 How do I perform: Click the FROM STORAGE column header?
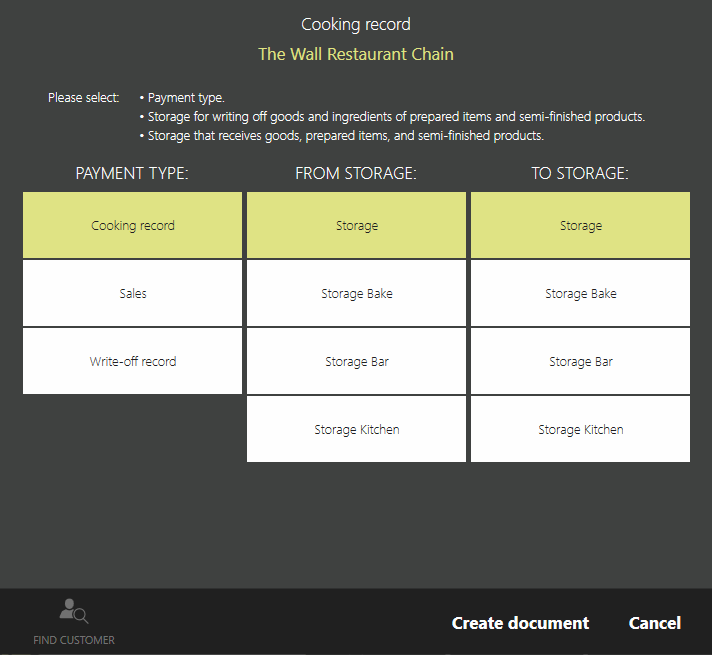(x=356, y=174)
